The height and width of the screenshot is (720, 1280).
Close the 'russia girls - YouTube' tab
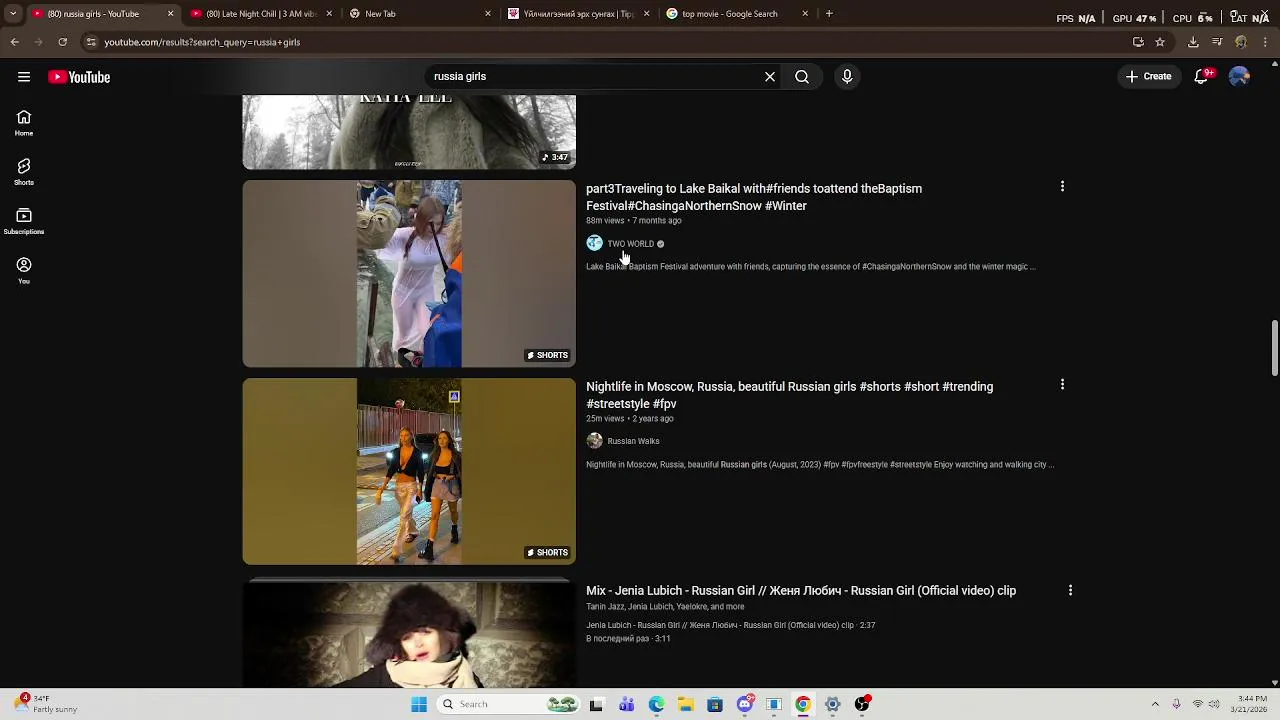tap(170, 14)
